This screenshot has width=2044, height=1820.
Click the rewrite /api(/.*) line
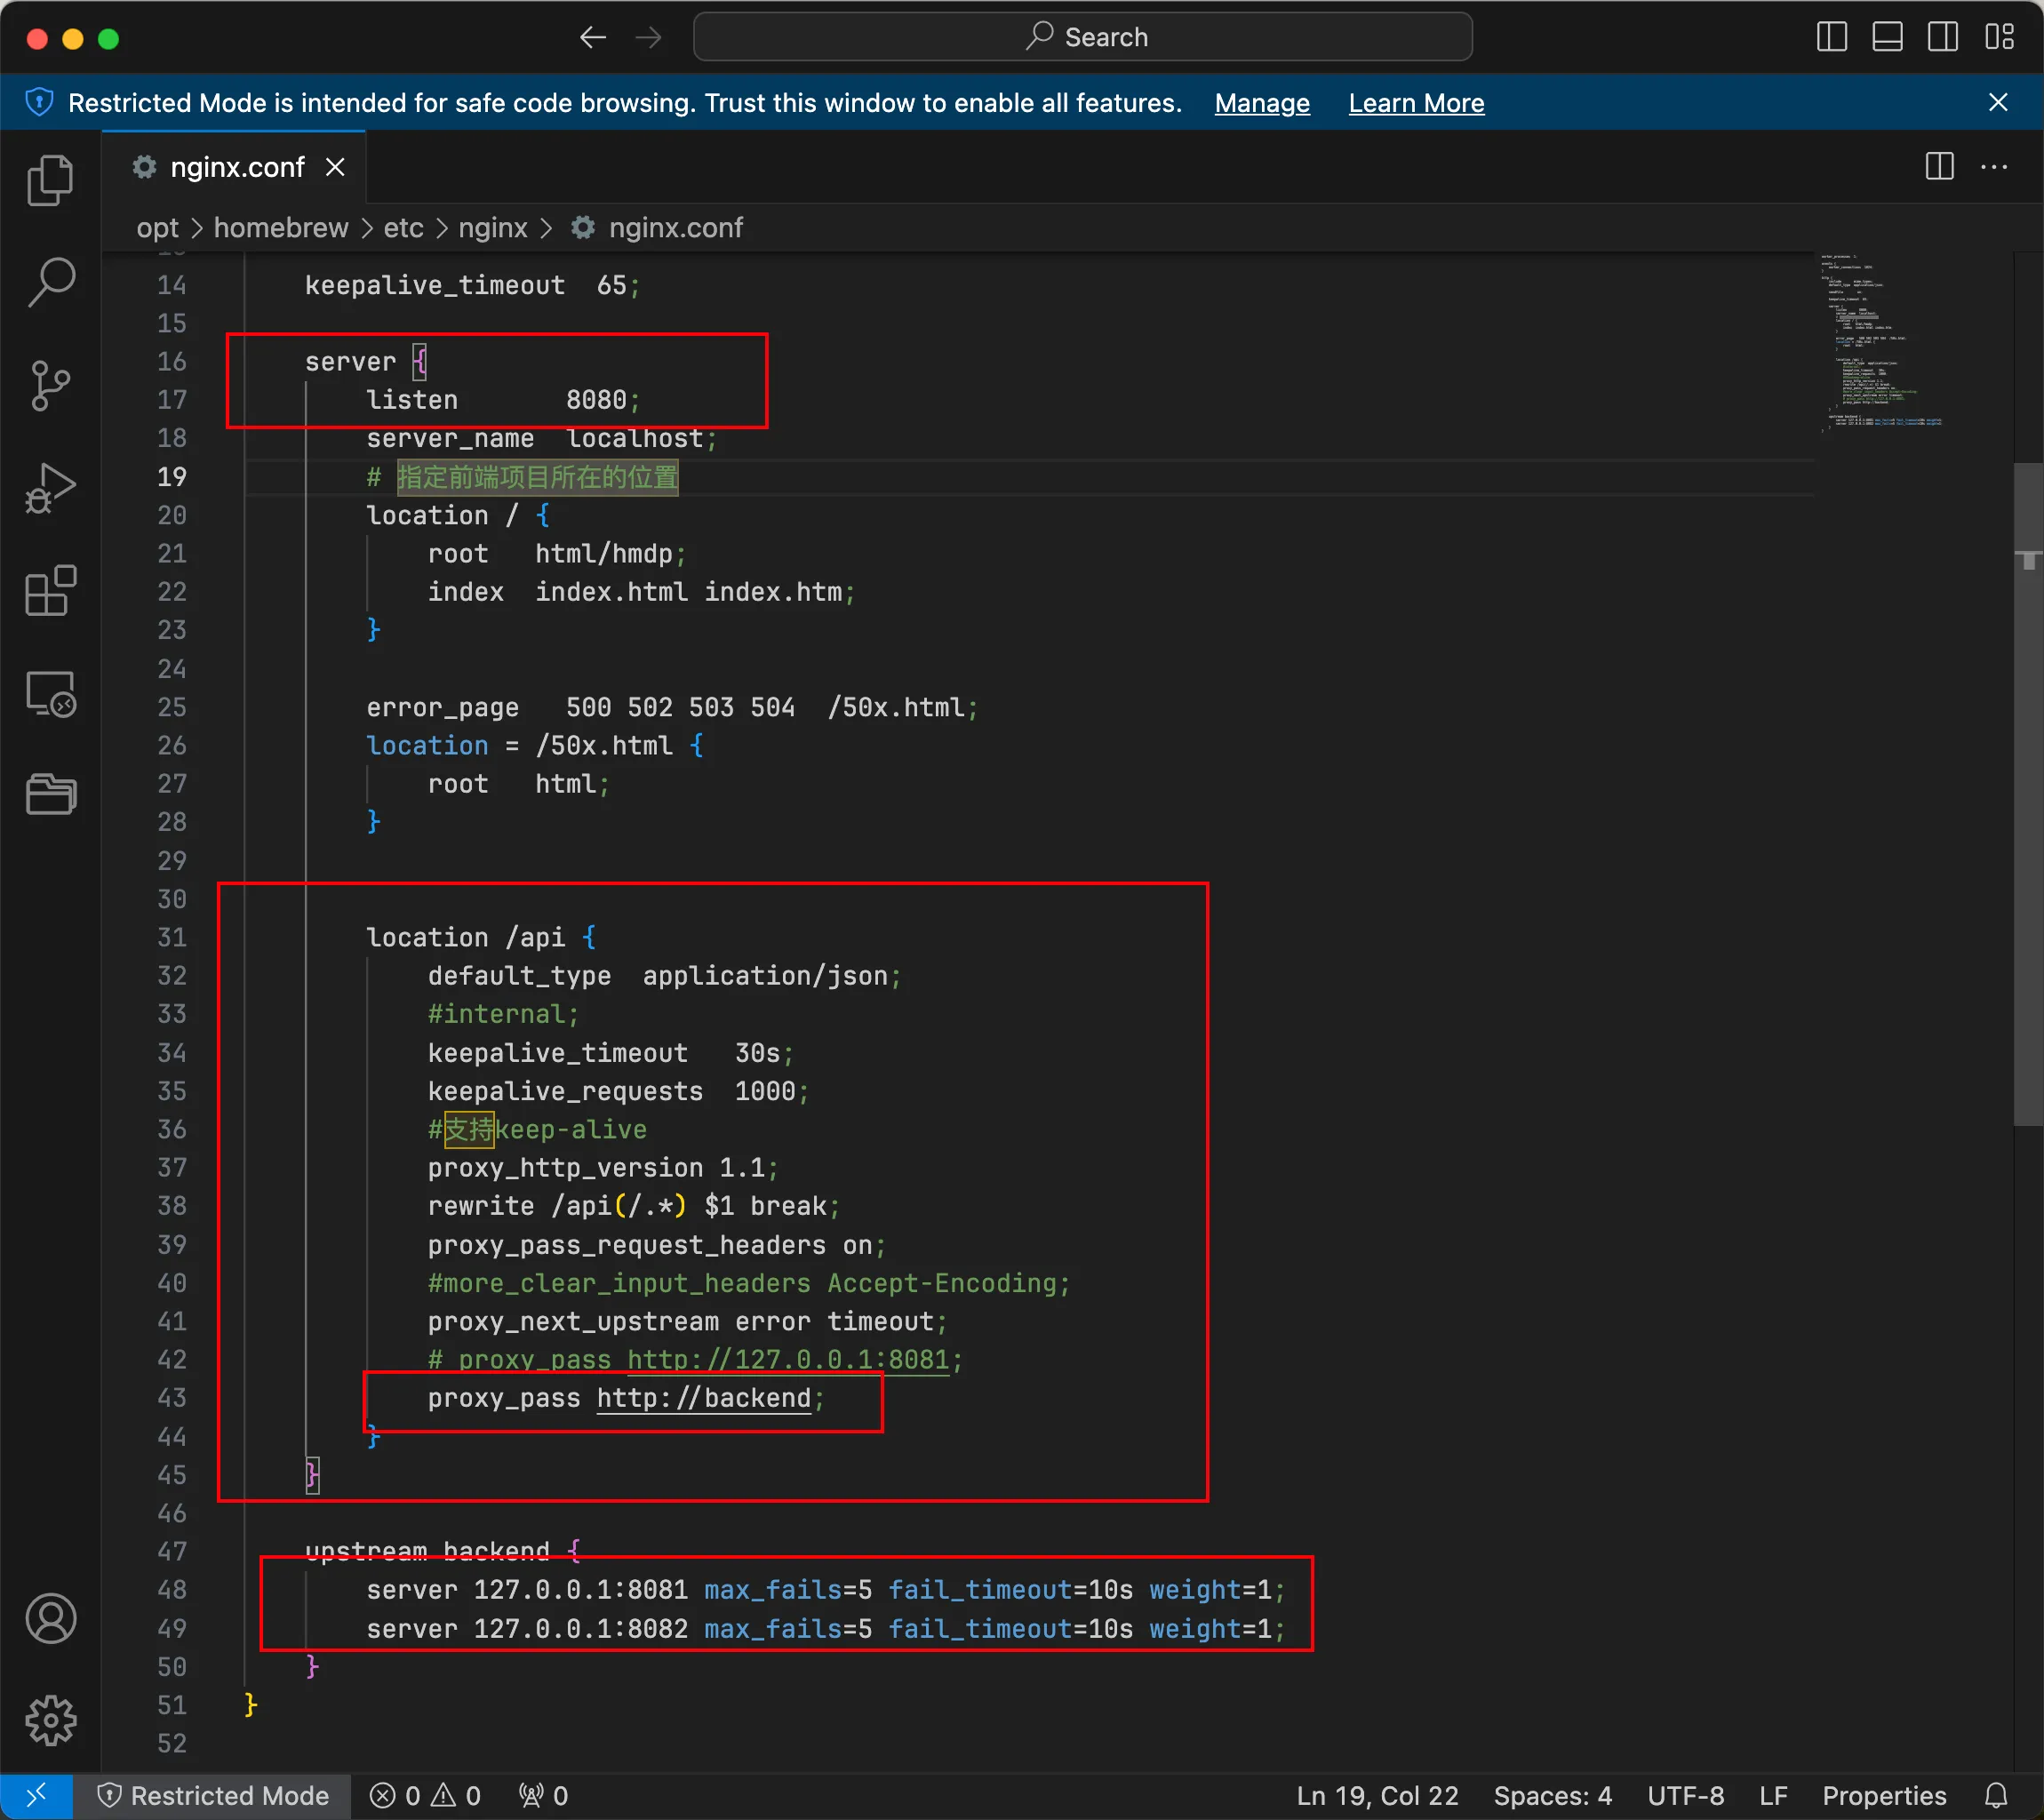[x=634, y=1206]
